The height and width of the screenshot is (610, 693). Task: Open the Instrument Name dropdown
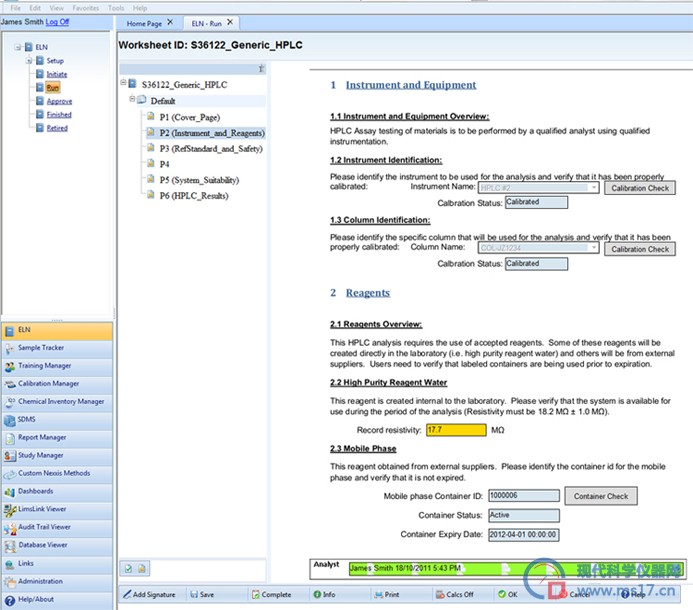coord(594,187)
